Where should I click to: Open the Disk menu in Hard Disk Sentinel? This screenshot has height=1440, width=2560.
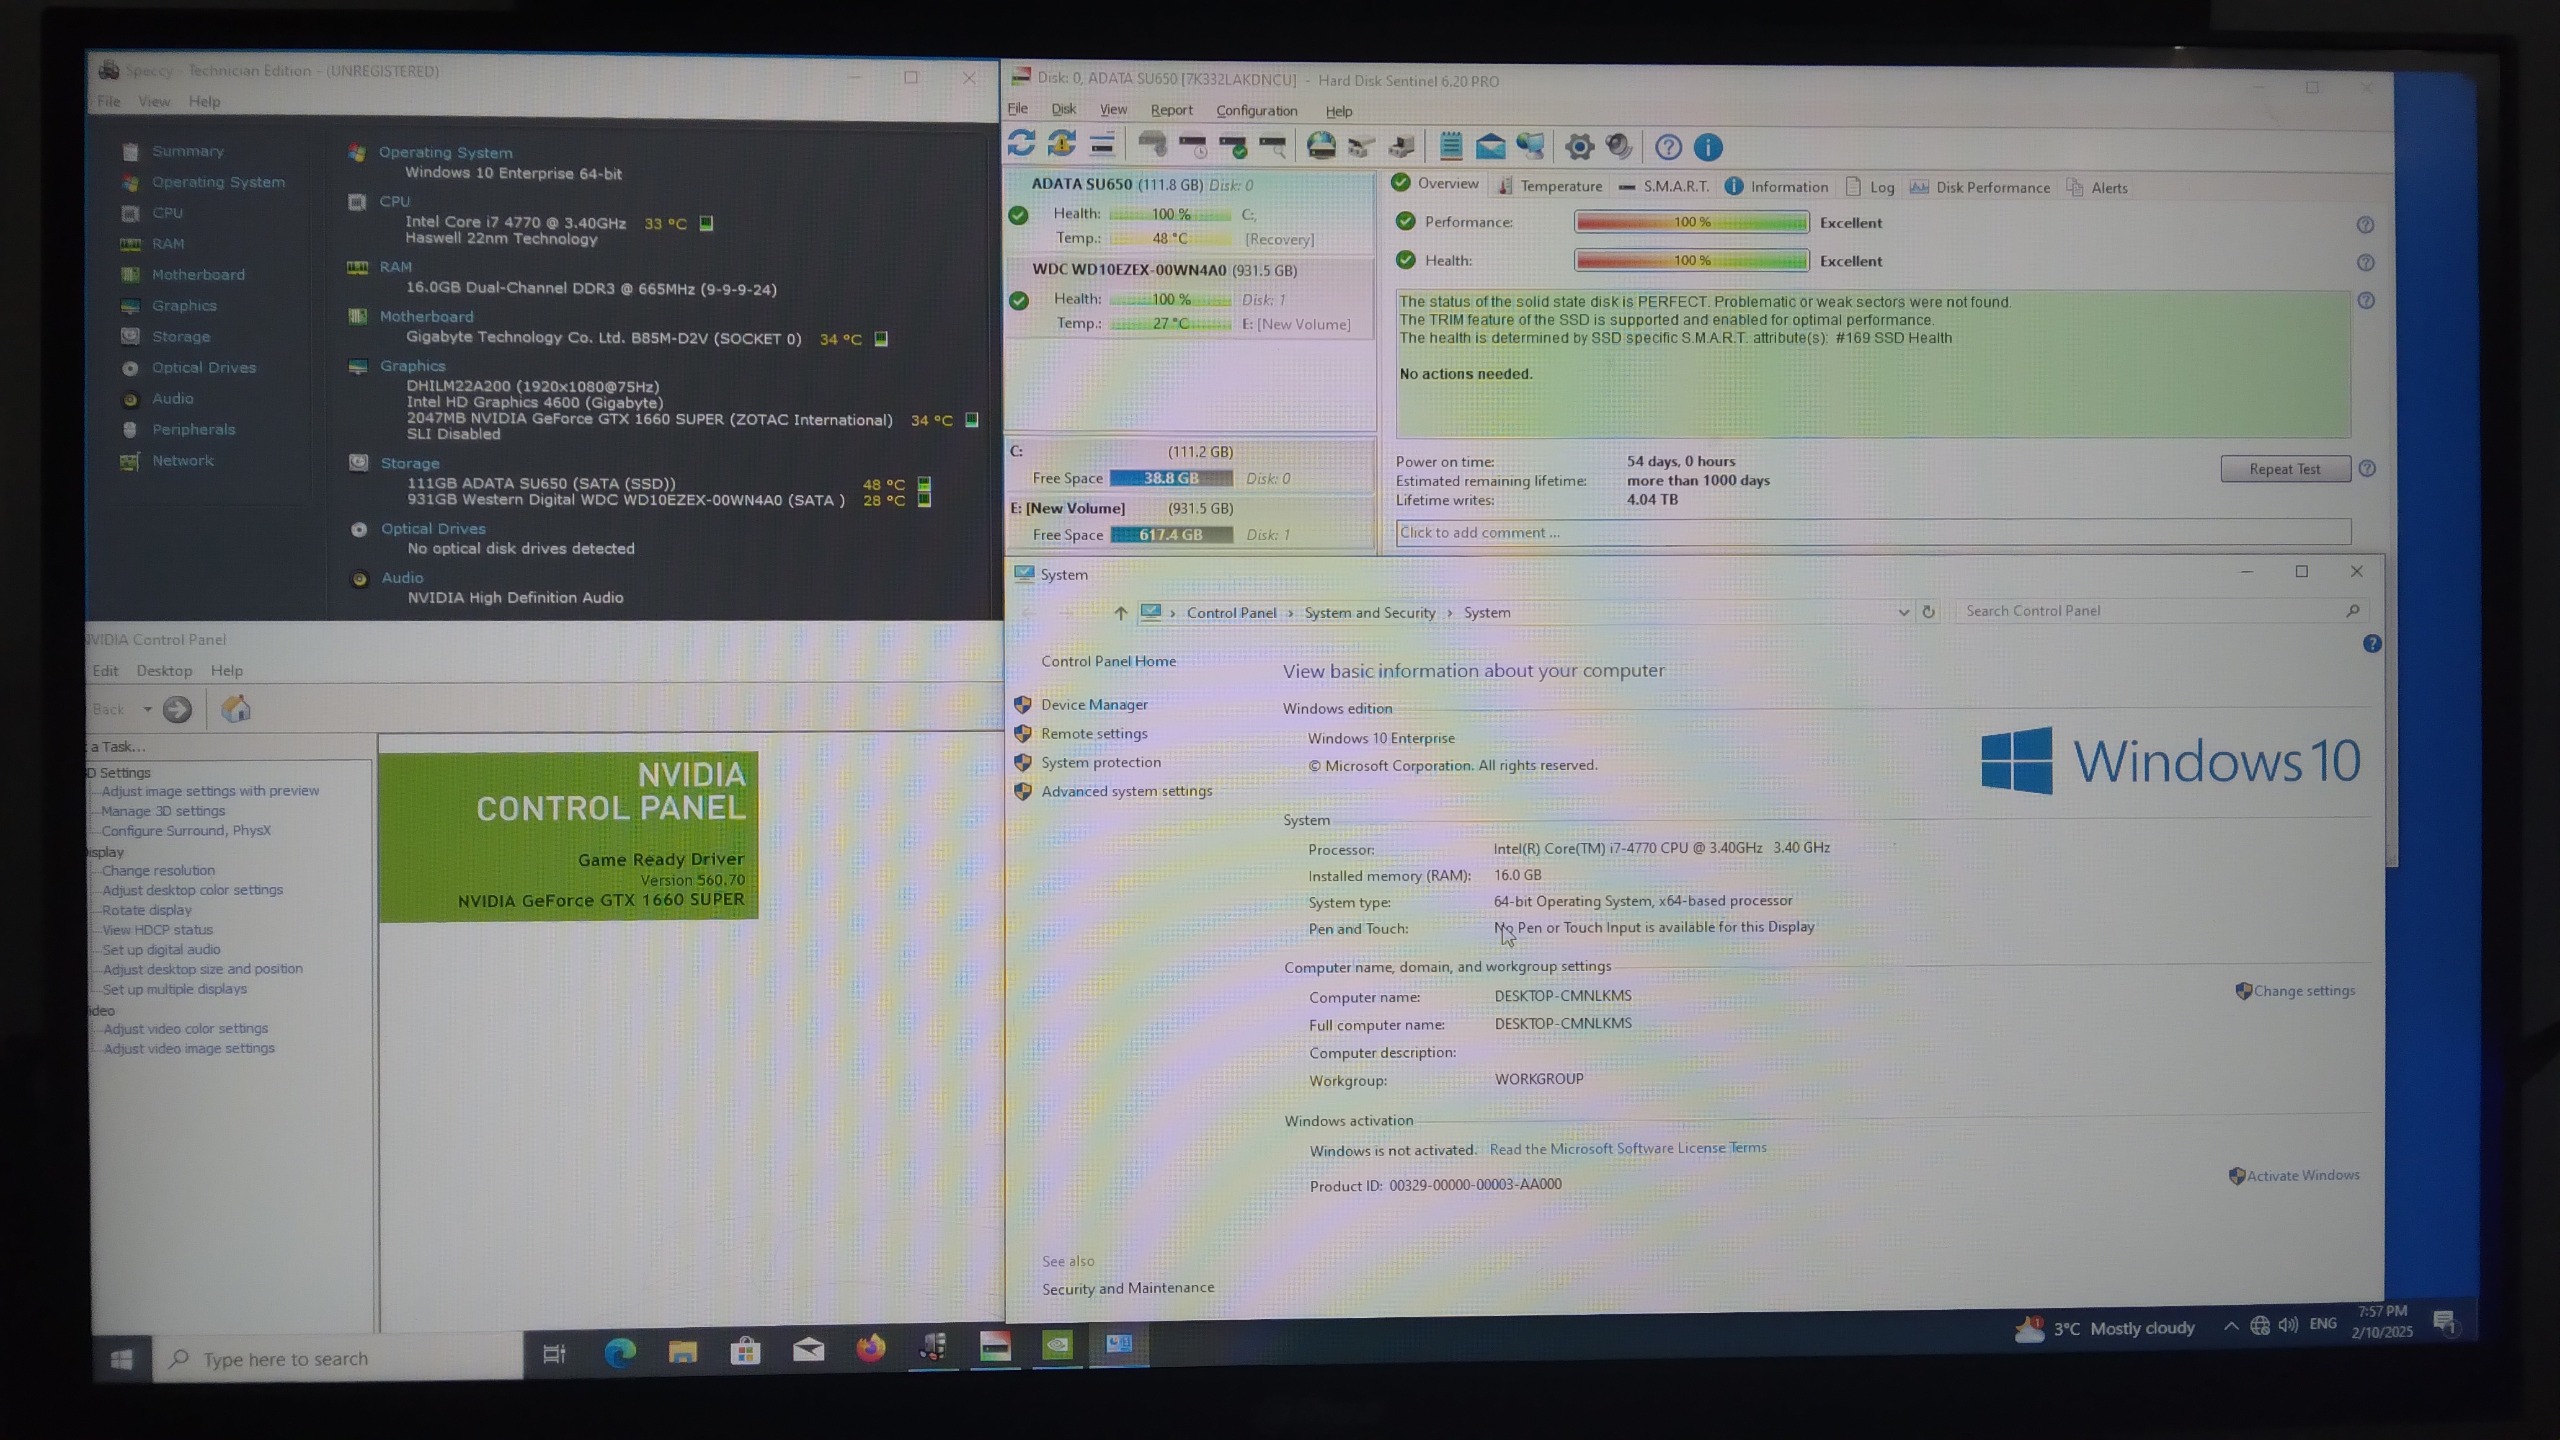coord(1063,109)
